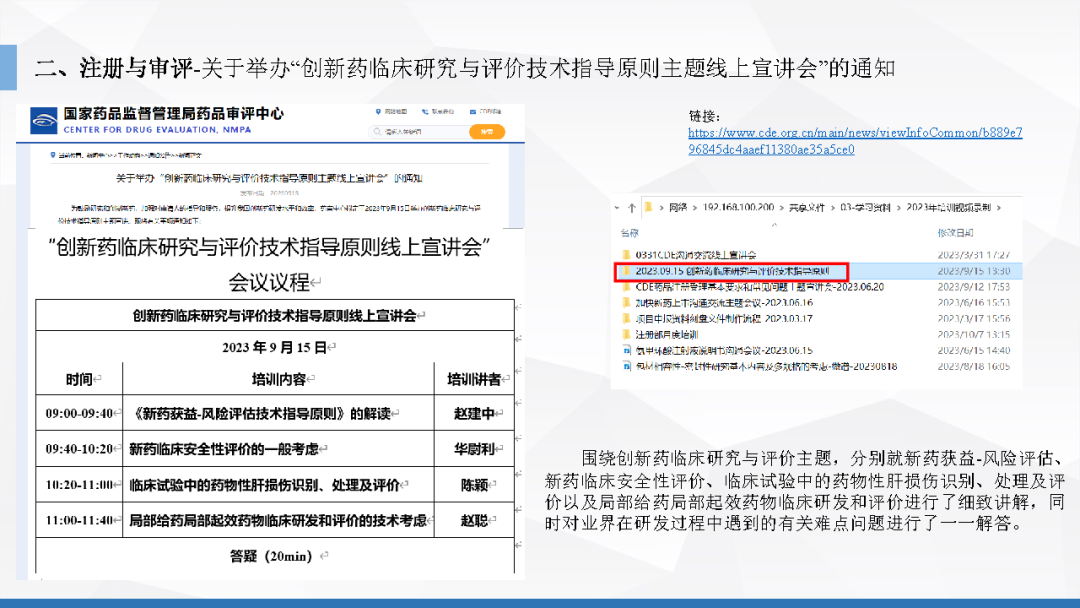
Task: Open the cde.org.cn hyperlink
Action: [854, 141]
